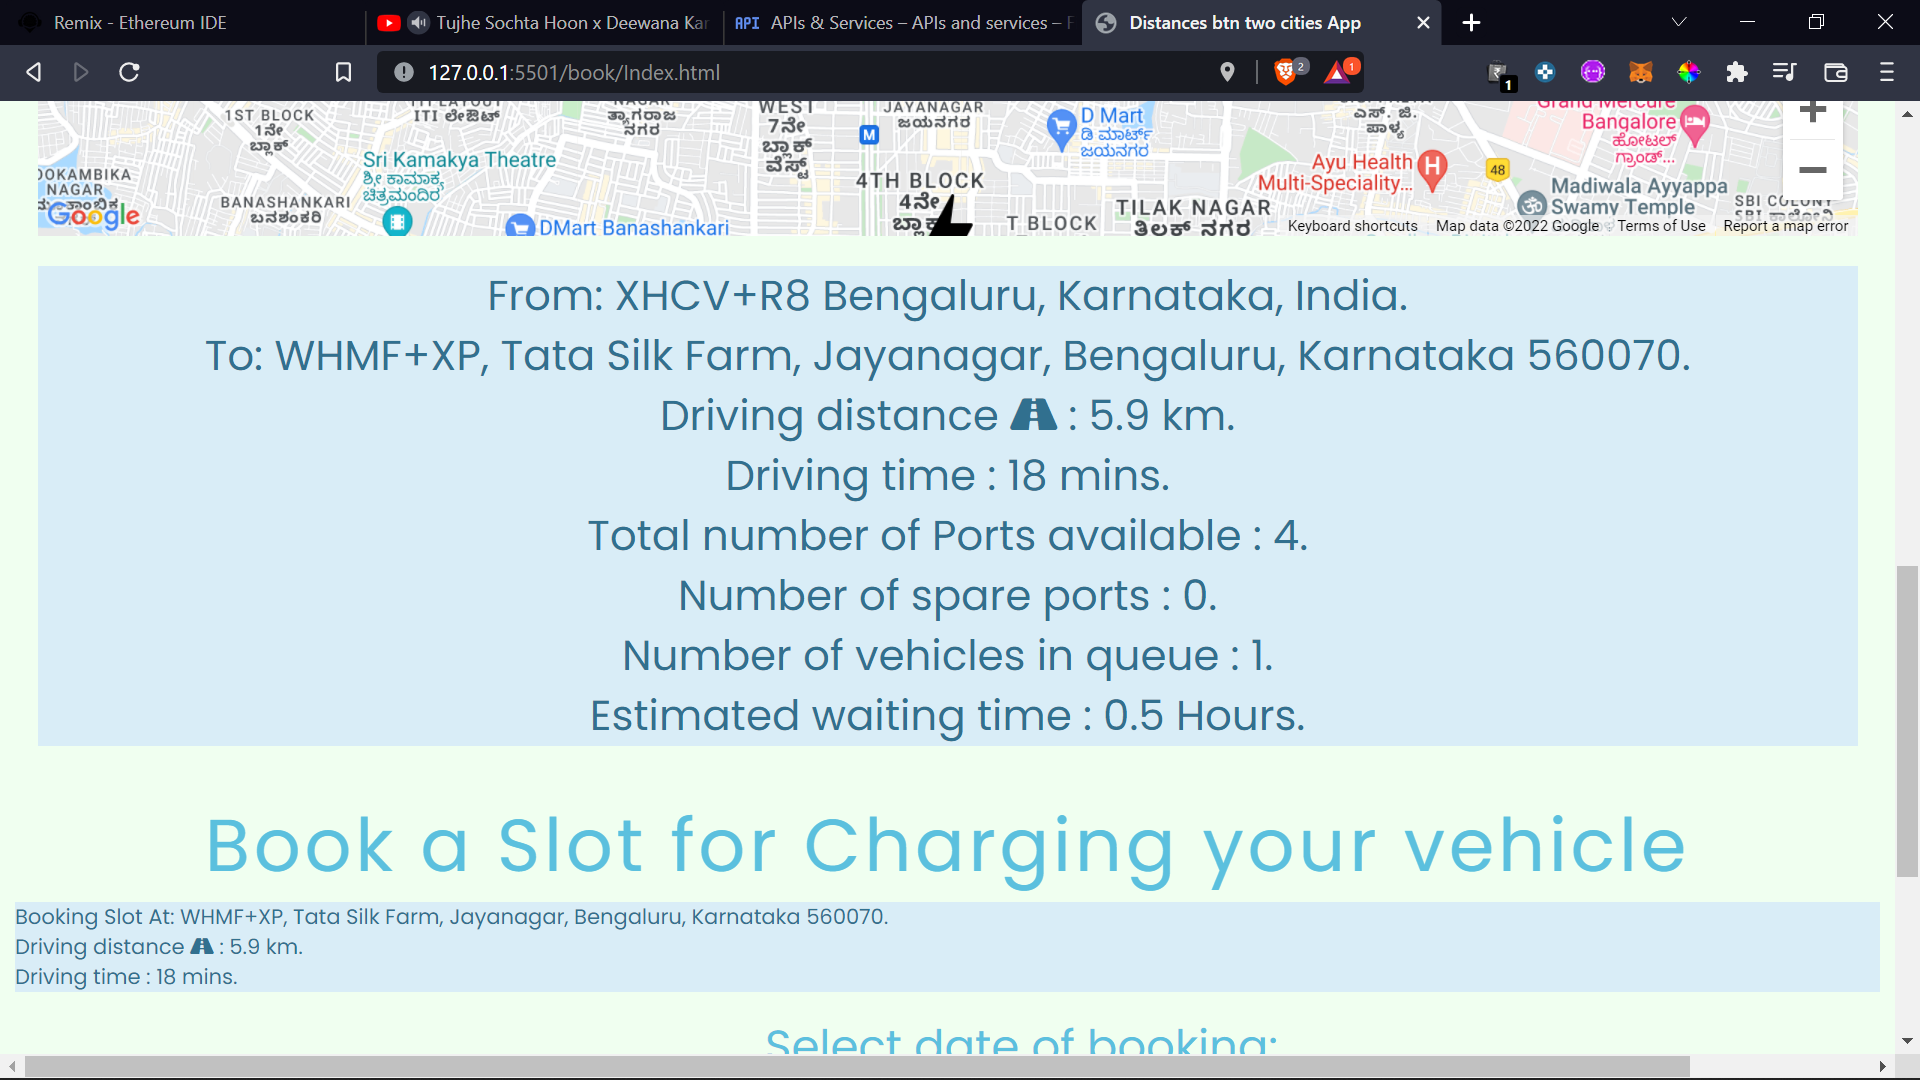This screenshot has width=1920, height=1080.
Task: Open MetaMask fox extension
Action: 1641,72
